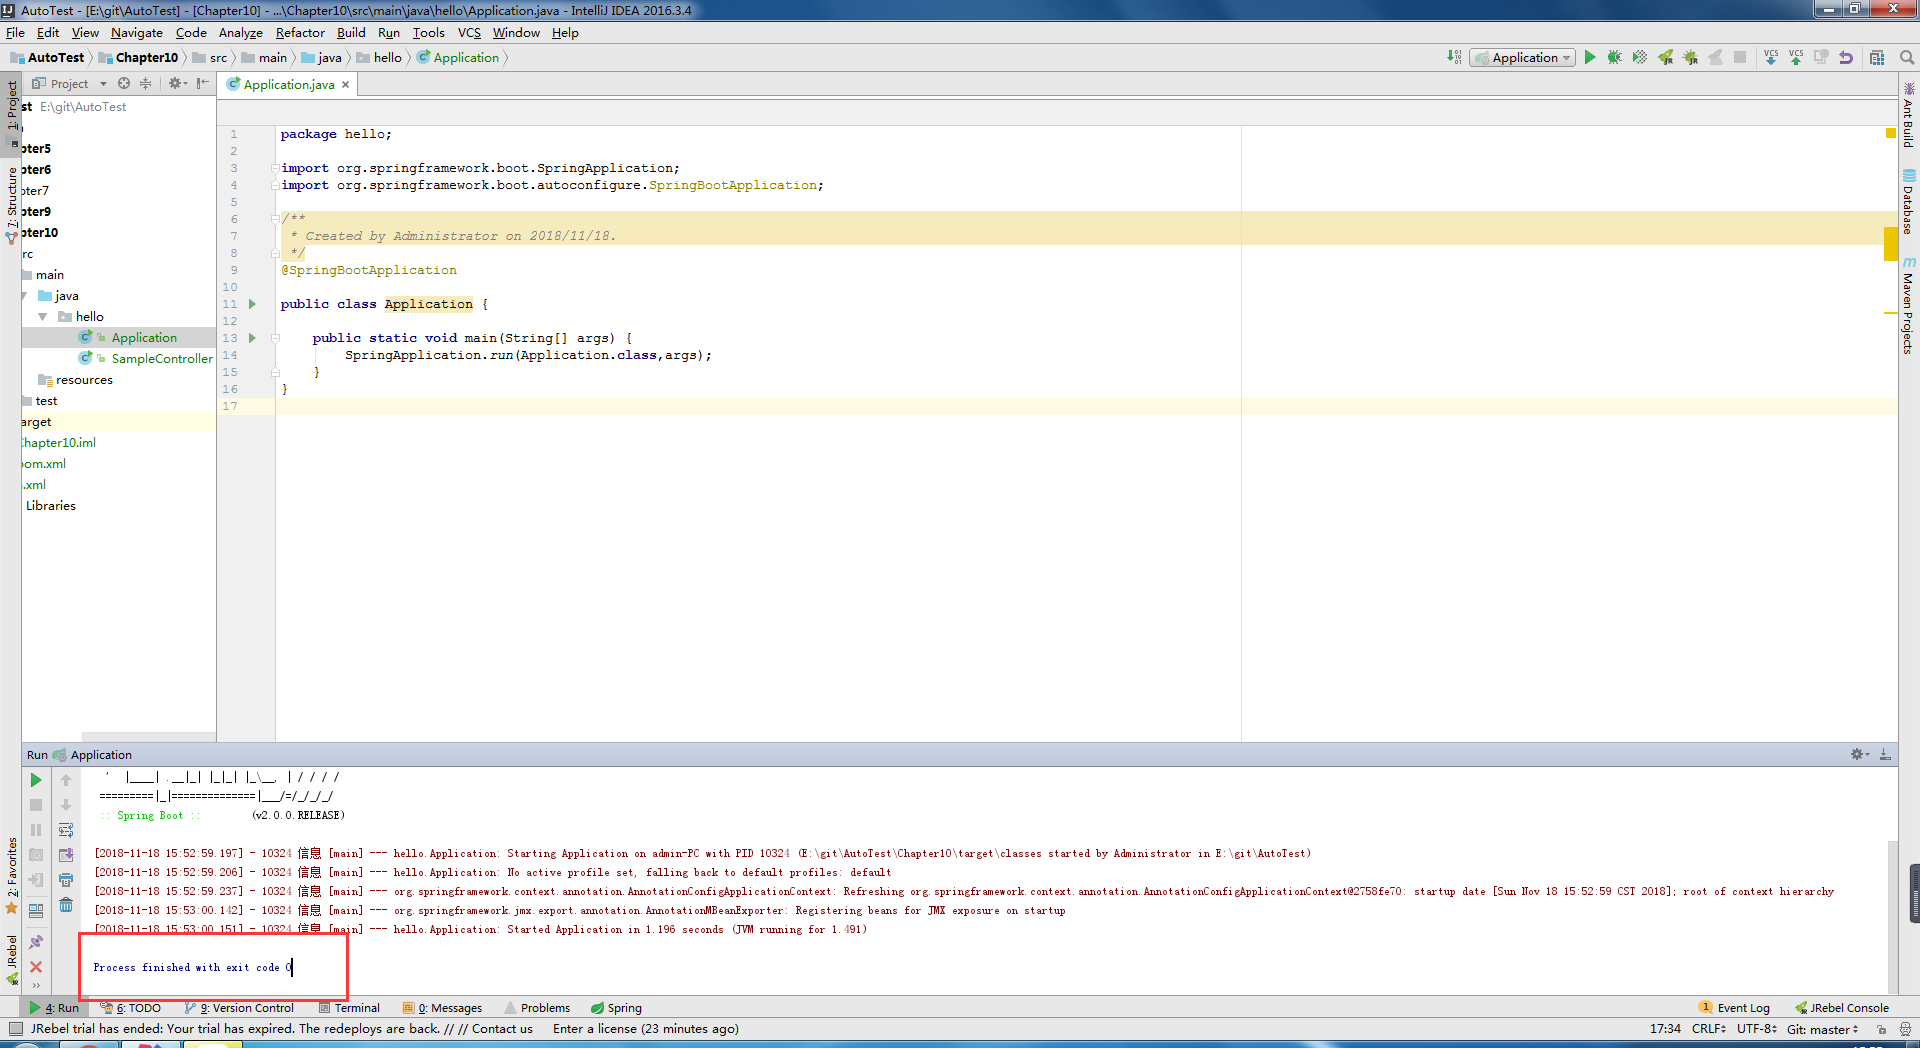The image size is (1920, 1048).
Task: Collapse the hello package tree node
Action: (x=43, y=317)
